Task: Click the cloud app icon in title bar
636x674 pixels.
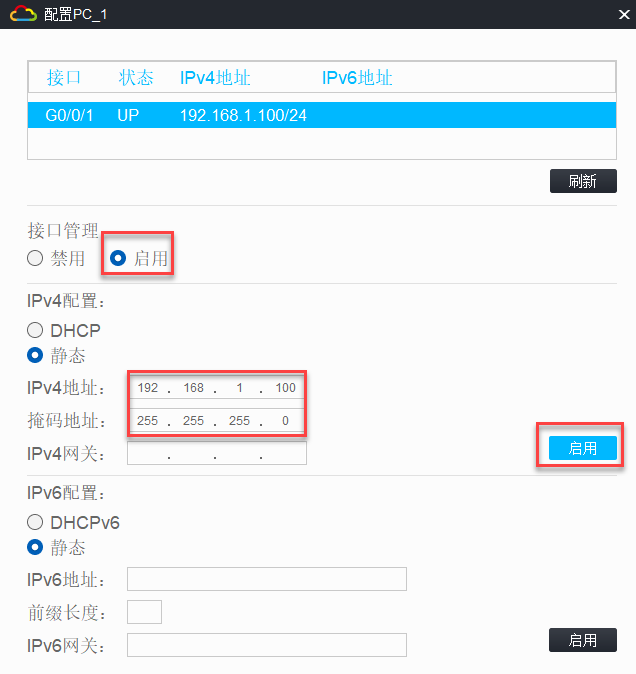Action: click(22, 13)
